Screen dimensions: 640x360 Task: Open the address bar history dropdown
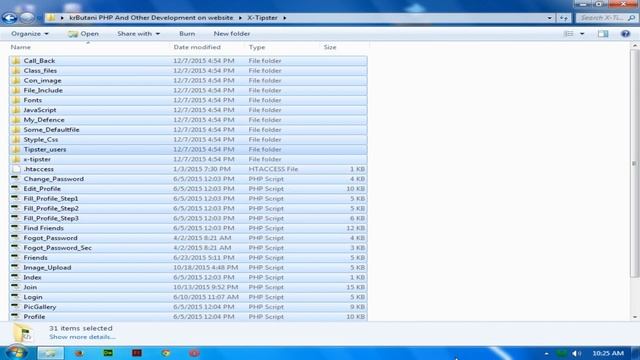tap(549, 18)
